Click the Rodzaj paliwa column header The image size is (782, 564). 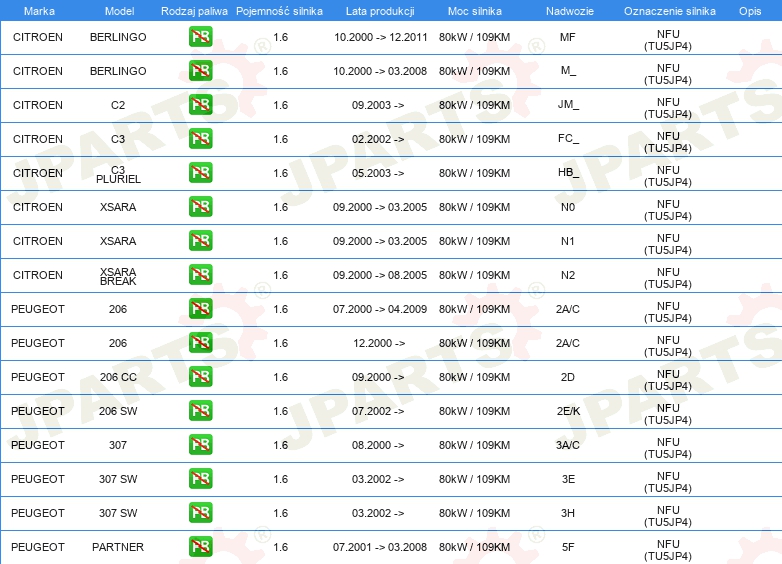click(x=194, y=11)
